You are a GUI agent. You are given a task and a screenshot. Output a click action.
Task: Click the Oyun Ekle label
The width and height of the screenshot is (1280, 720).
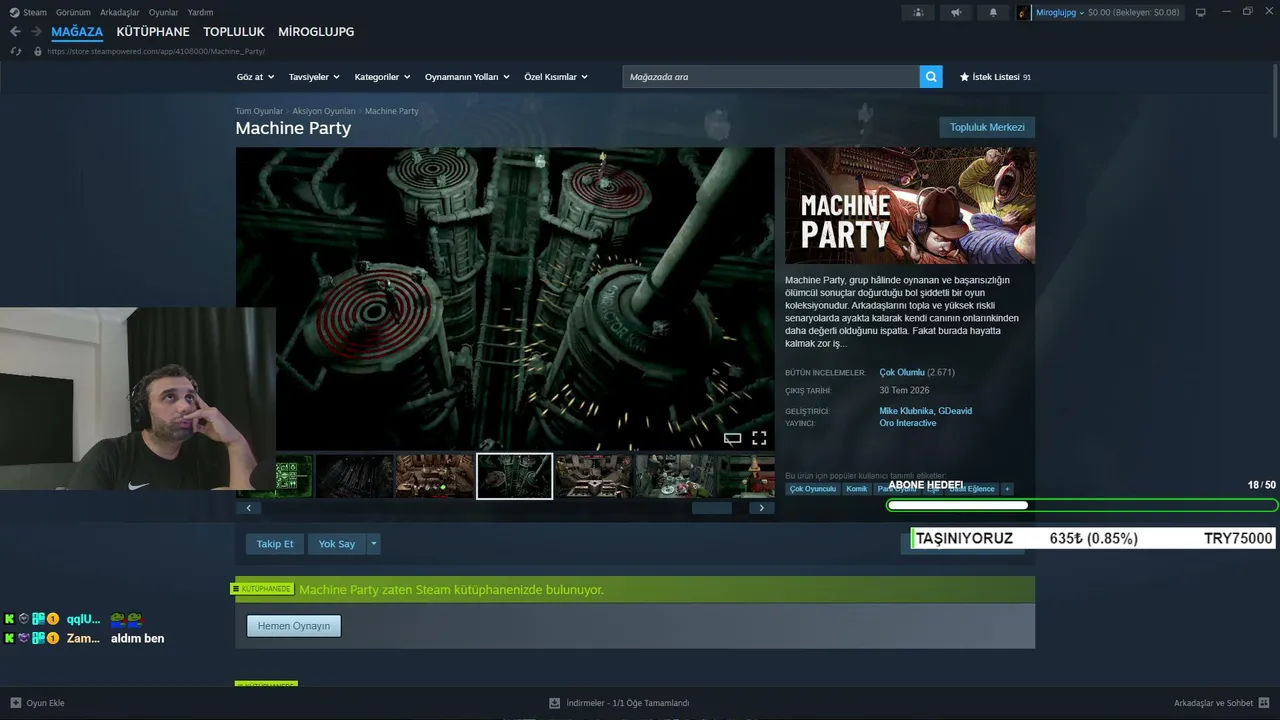[x=45, y=703]
